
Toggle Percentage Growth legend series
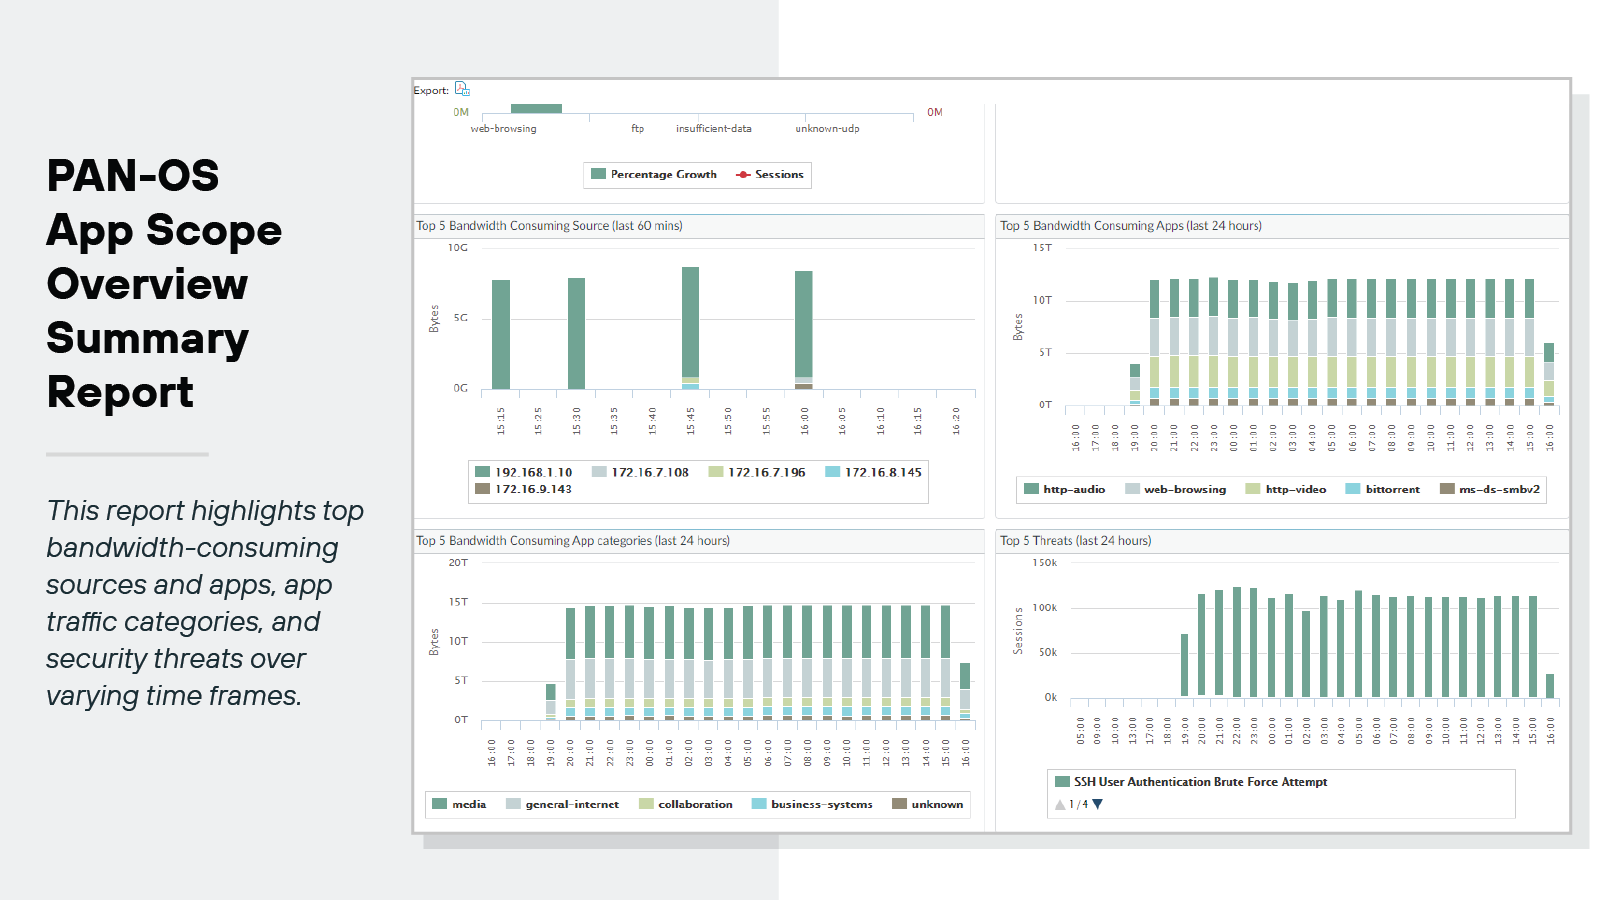(663, 174)
